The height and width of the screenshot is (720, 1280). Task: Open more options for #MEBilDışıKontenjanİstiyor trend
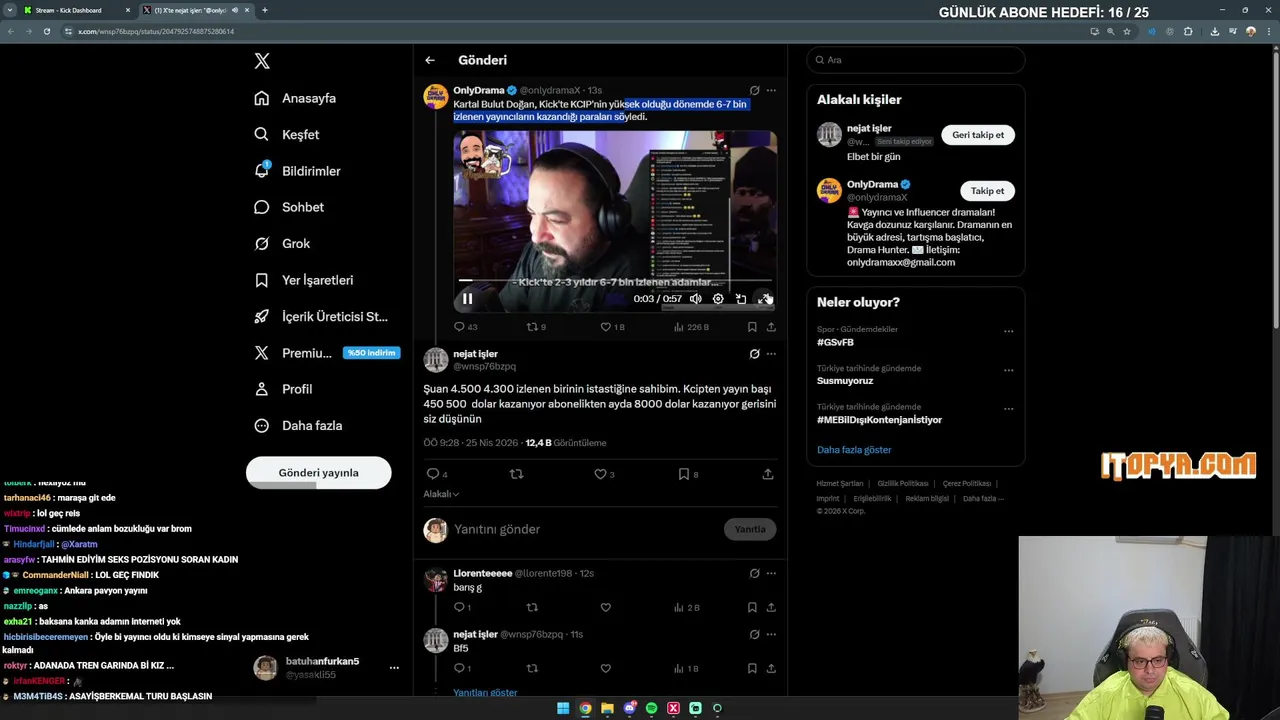(1008, 409)
